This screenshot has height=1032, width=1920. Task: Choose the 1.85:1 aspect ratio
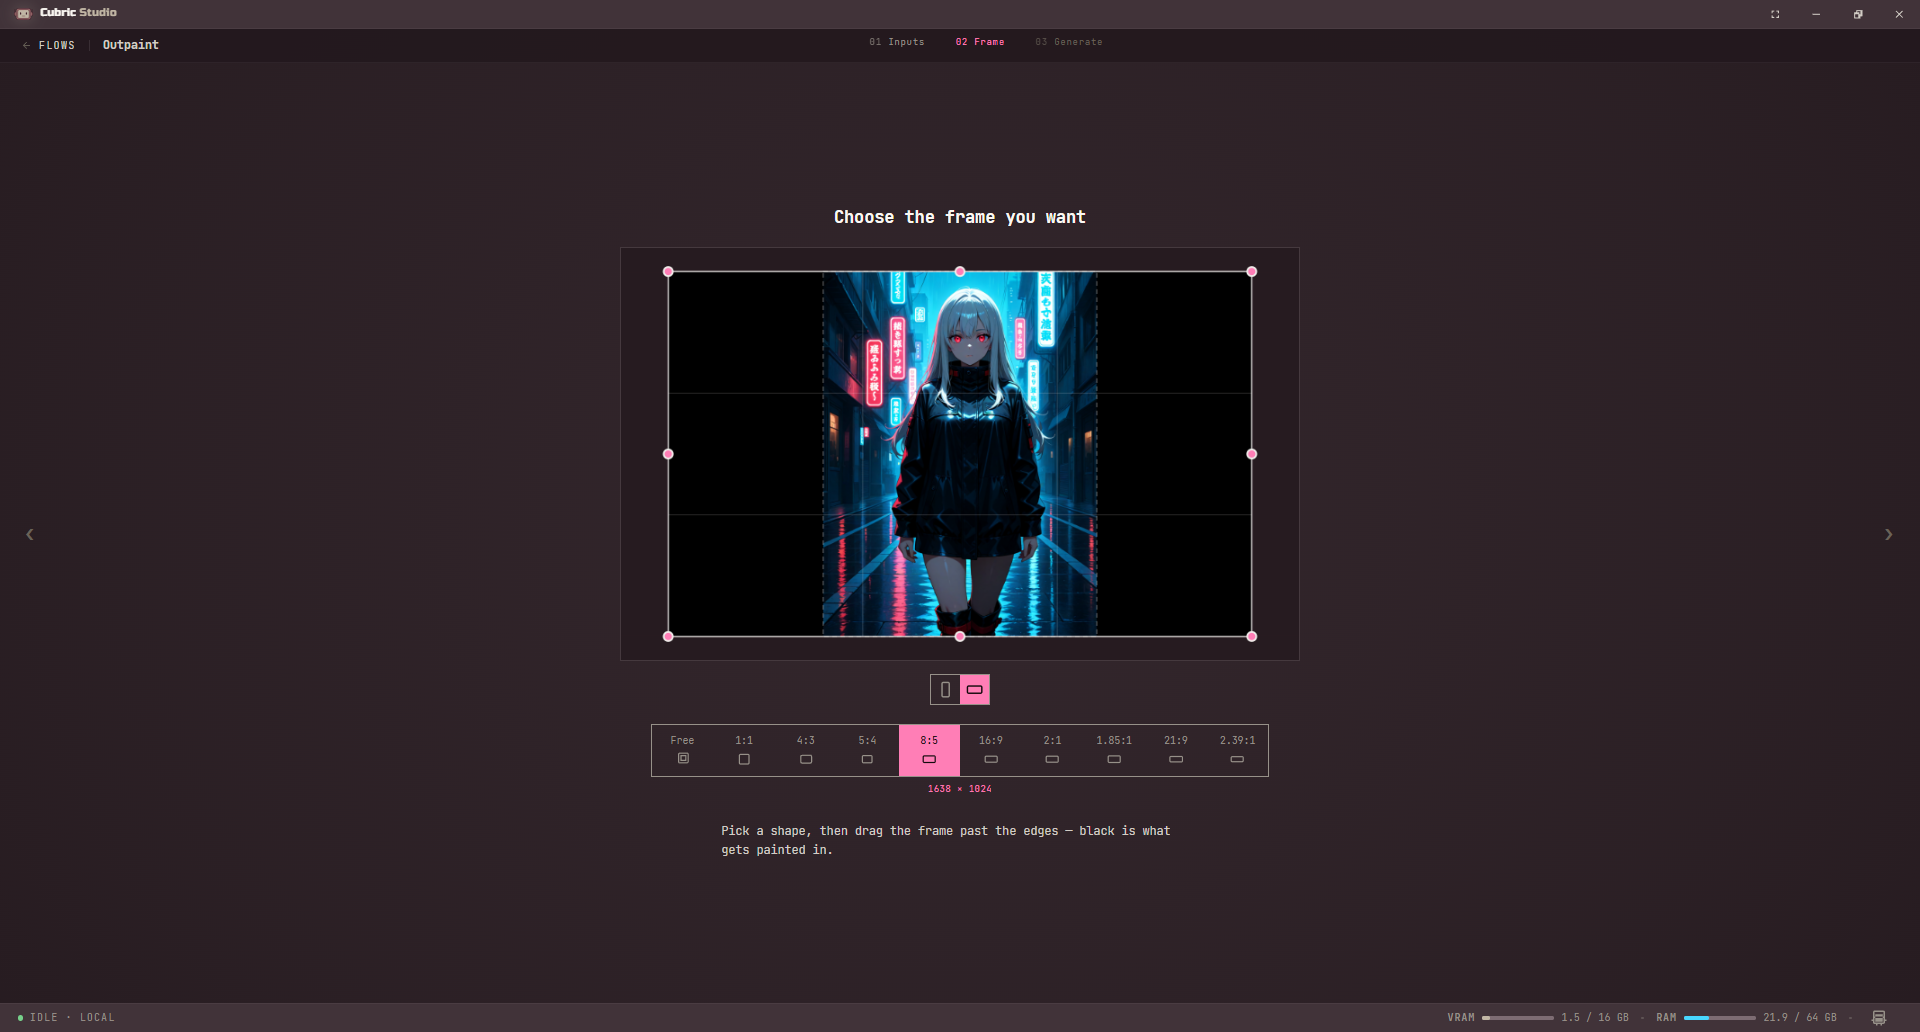(1114, 750)
